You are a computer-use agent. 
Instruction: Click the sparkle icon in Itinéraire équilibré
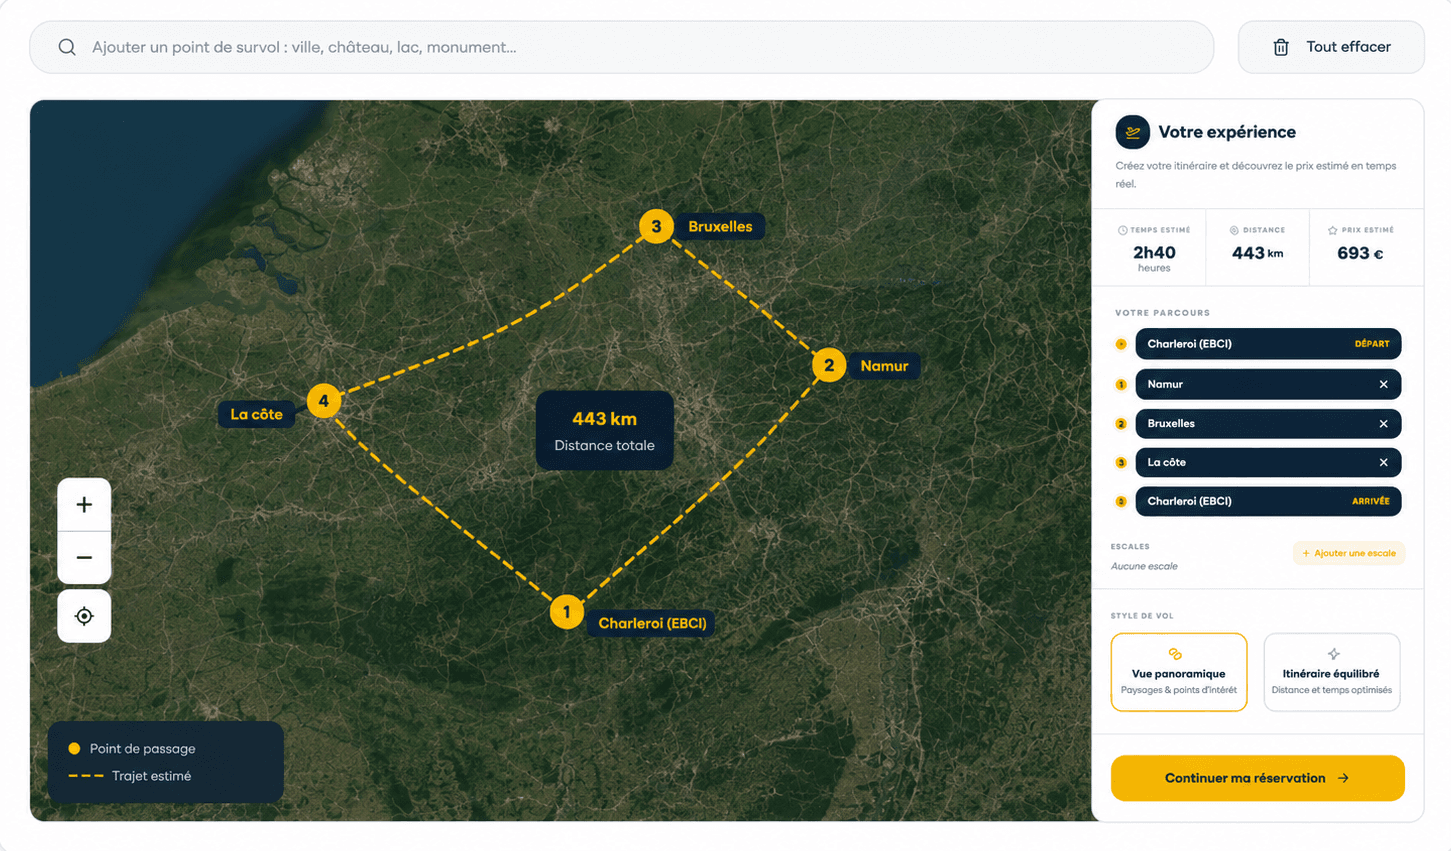pos(1333,654)
